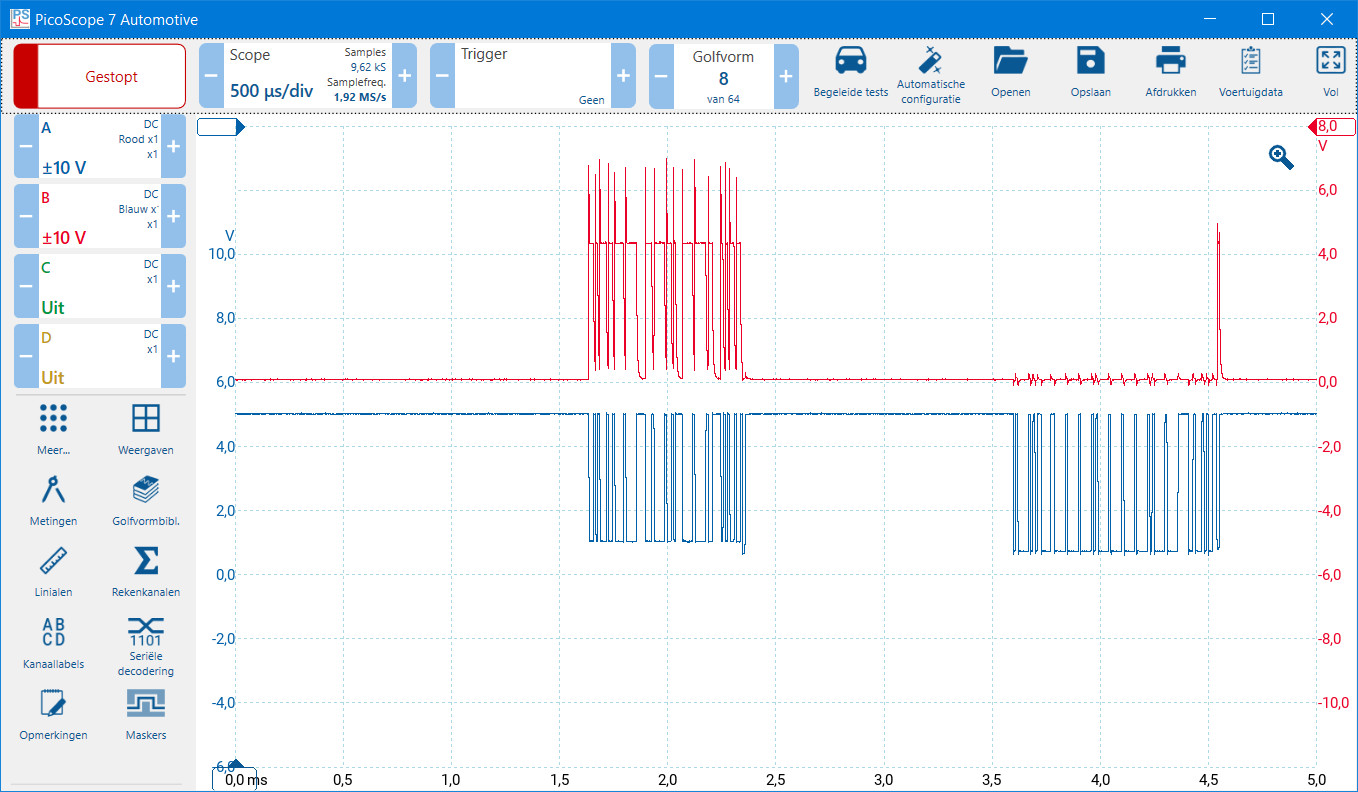Open the Linialen rulers tool
Screen dimensions: 1358x792
[55, 560]
